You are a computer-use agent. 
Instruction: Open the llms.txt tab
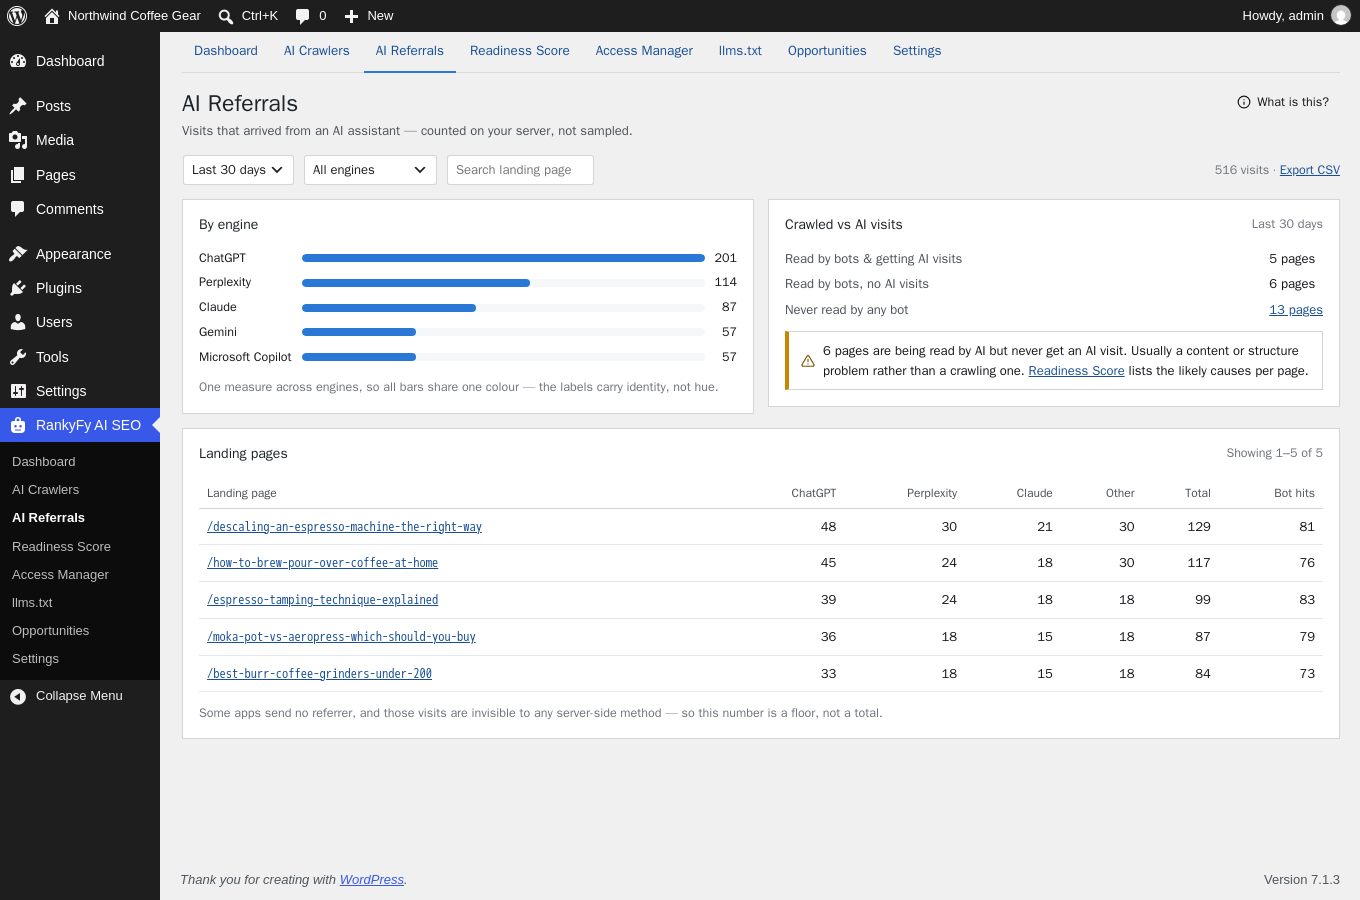click(x=740, y=51)
